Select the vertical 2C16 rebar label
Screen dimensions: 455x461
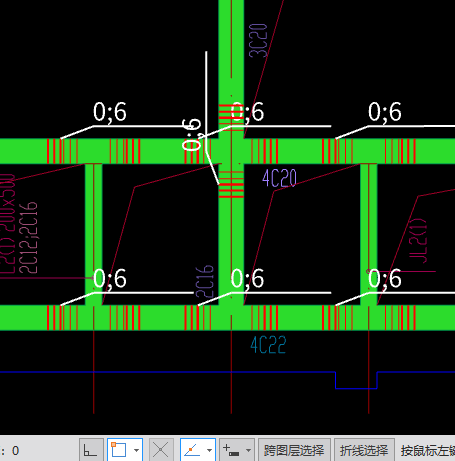click(x=204, y=281)
